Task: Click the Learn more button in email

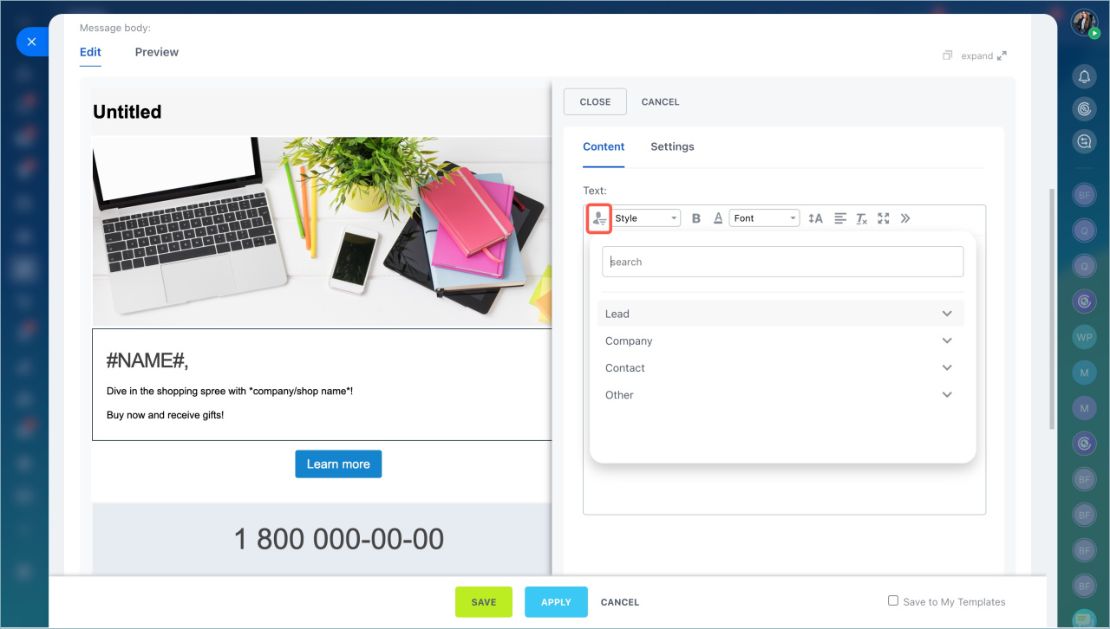Action: click(338, 464)
